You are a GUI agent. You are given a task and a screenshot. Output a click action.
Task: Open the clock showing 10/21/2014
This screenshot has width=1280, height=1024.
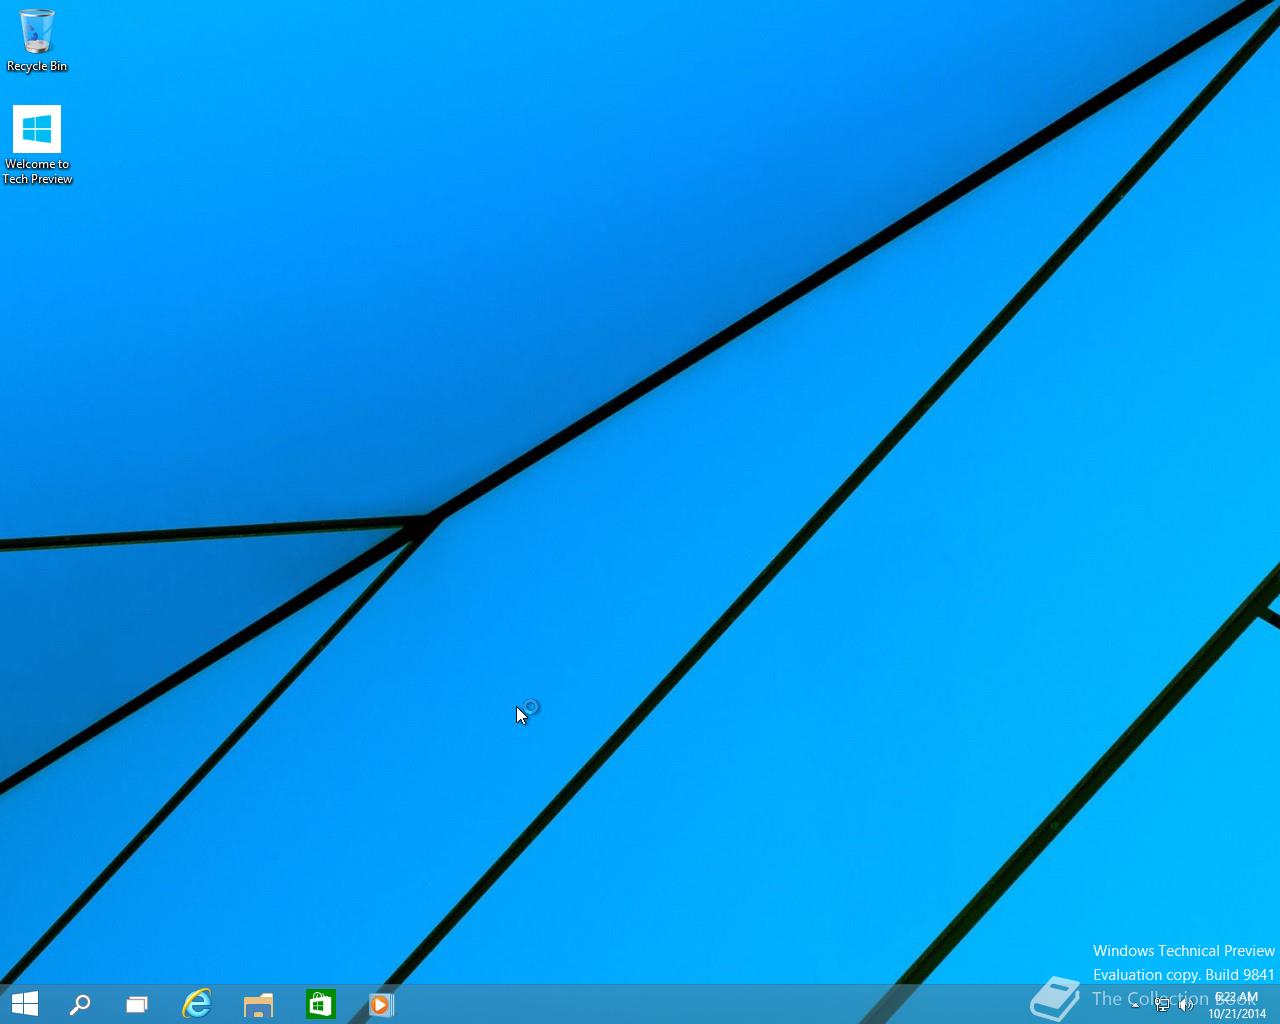[x=1237, y=1005]
